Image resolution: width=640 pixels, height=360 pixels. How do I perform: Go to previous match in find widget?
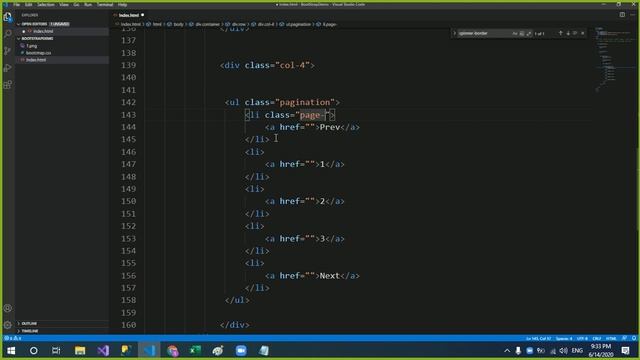click(560, 33)
